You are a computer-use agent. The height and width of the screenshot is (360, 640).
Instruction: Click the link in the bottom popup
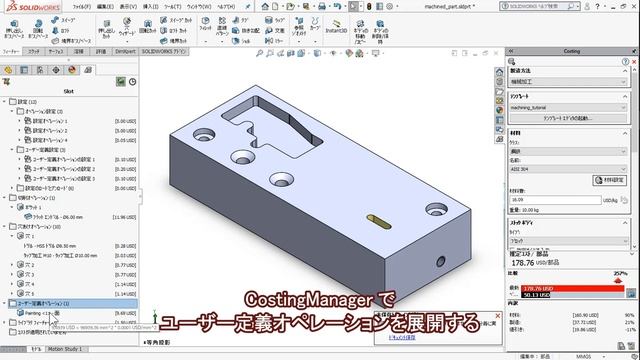(x=402, y=338)
